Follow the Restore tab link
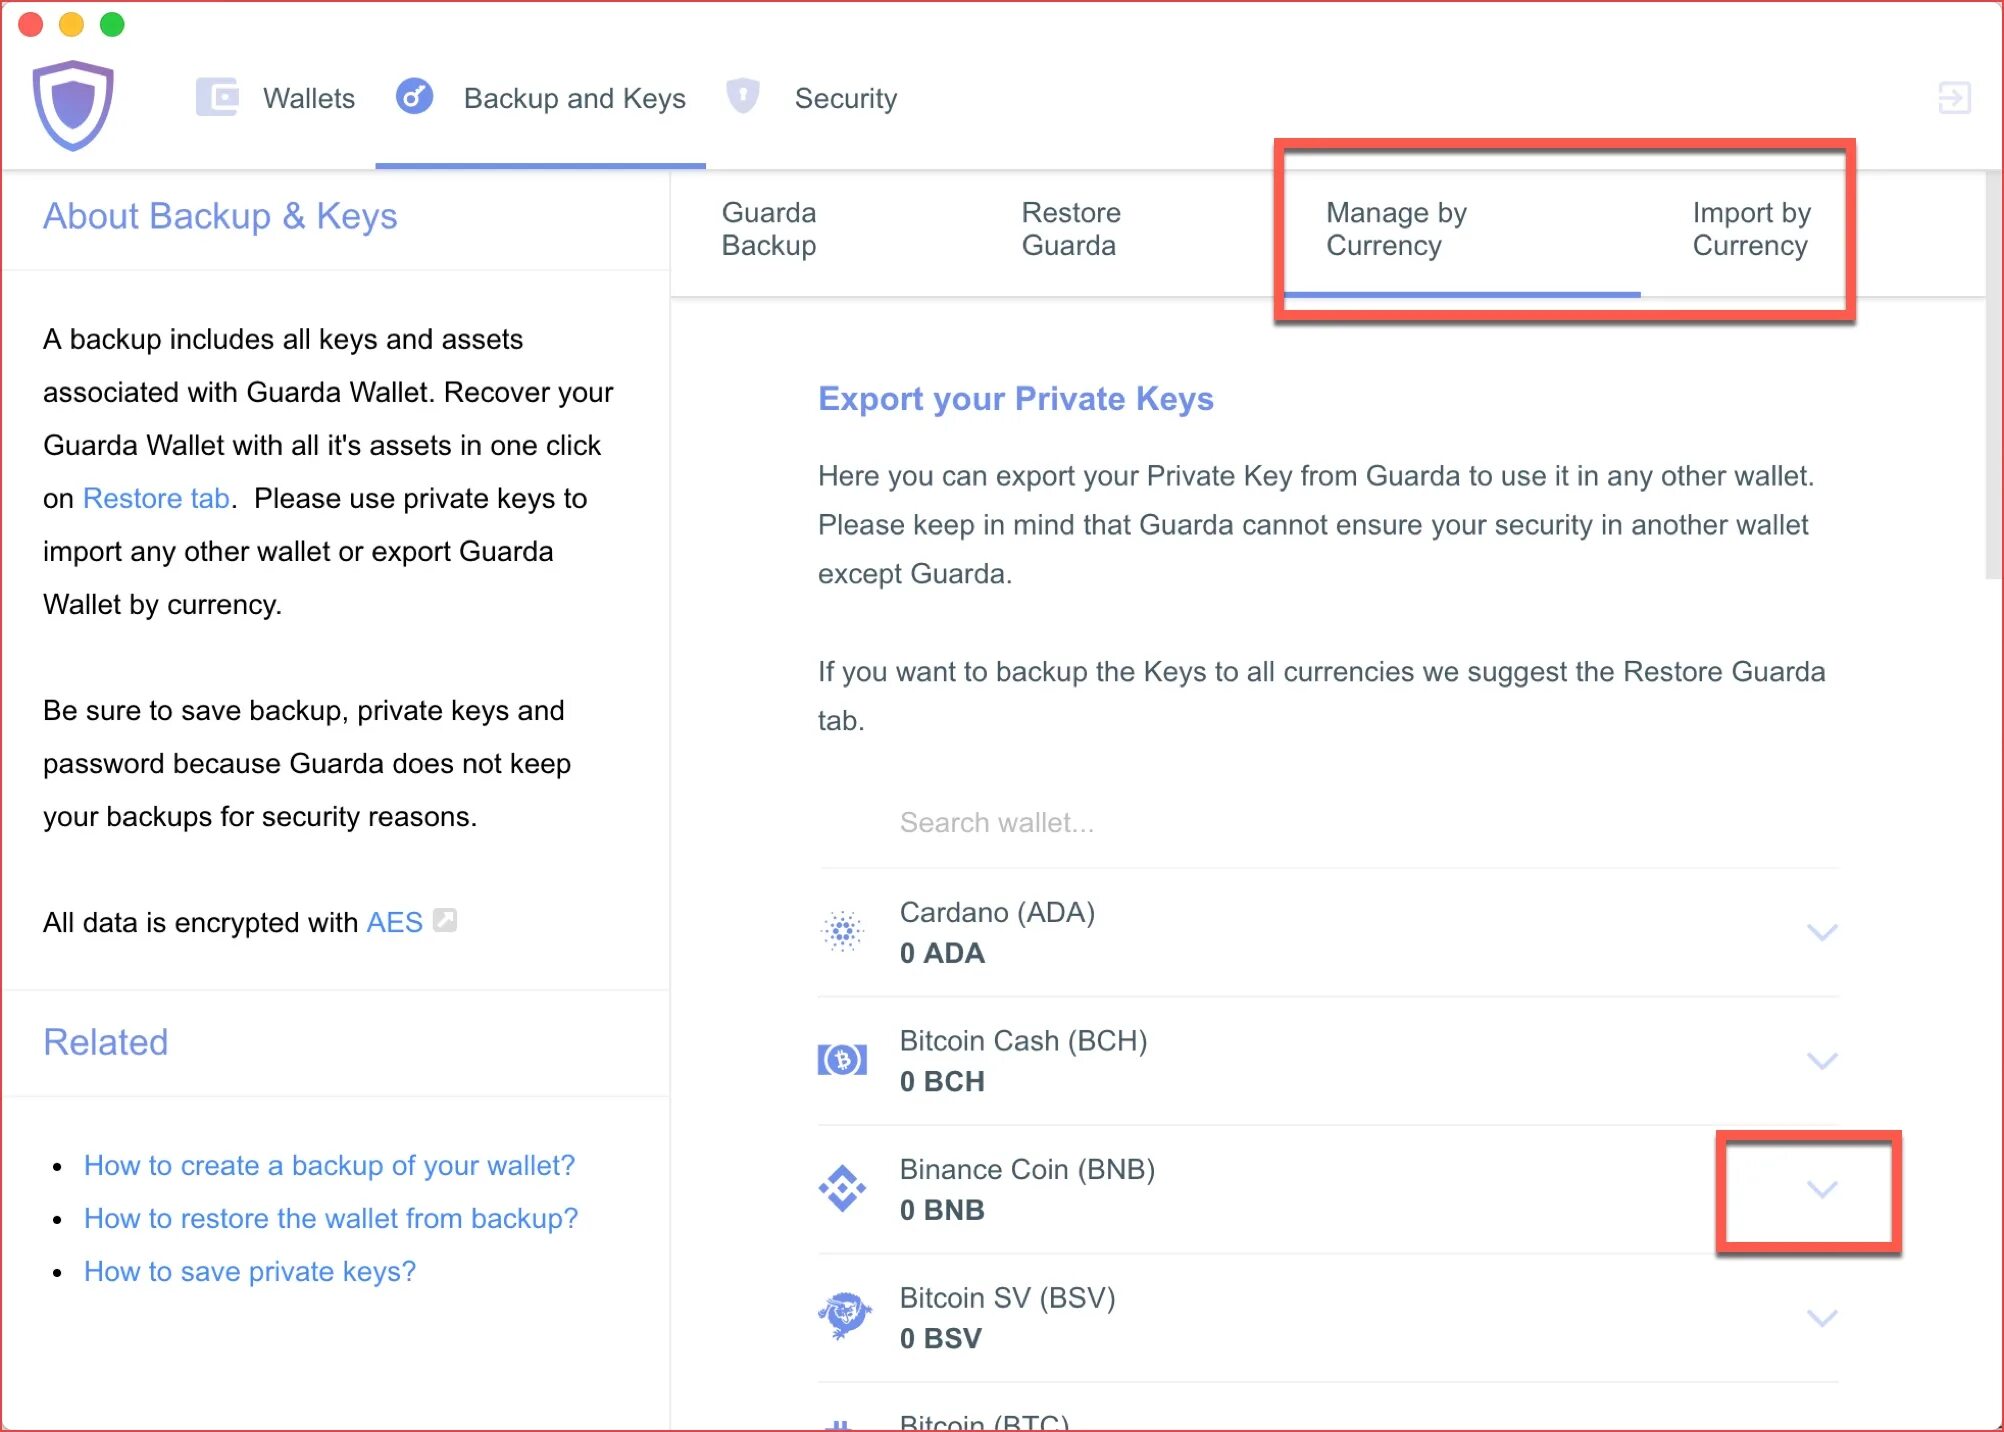 156,498
